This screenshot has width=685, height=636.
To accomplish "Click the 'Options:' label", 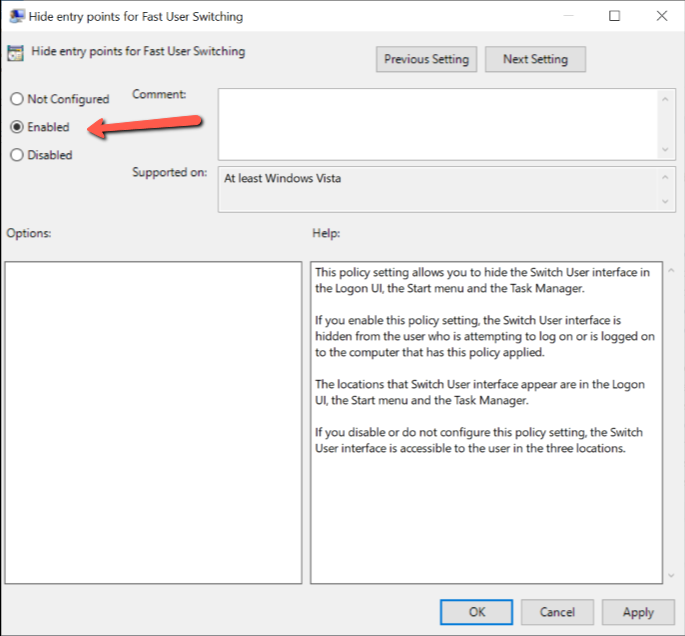I will tap(28, 233).
